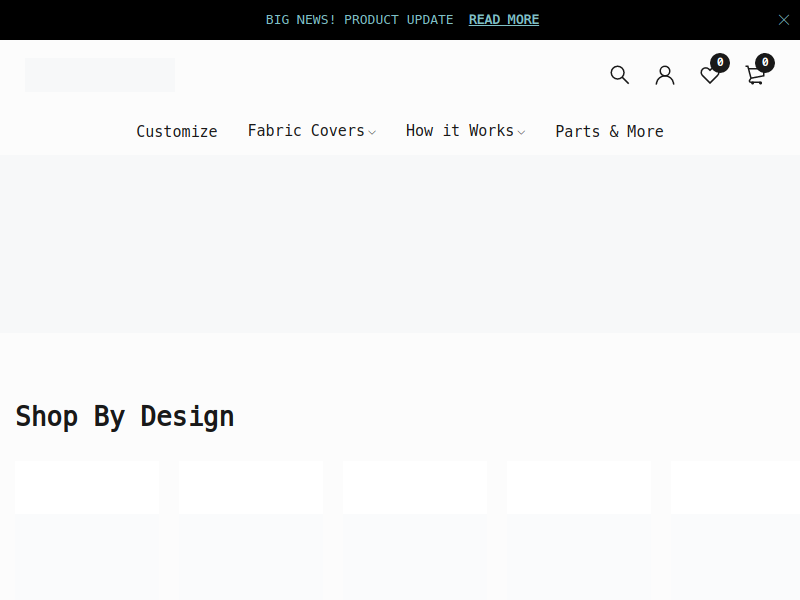This screenshot has height=600, width=800.
Task: Open the user account icon
Action: (665, 75)
